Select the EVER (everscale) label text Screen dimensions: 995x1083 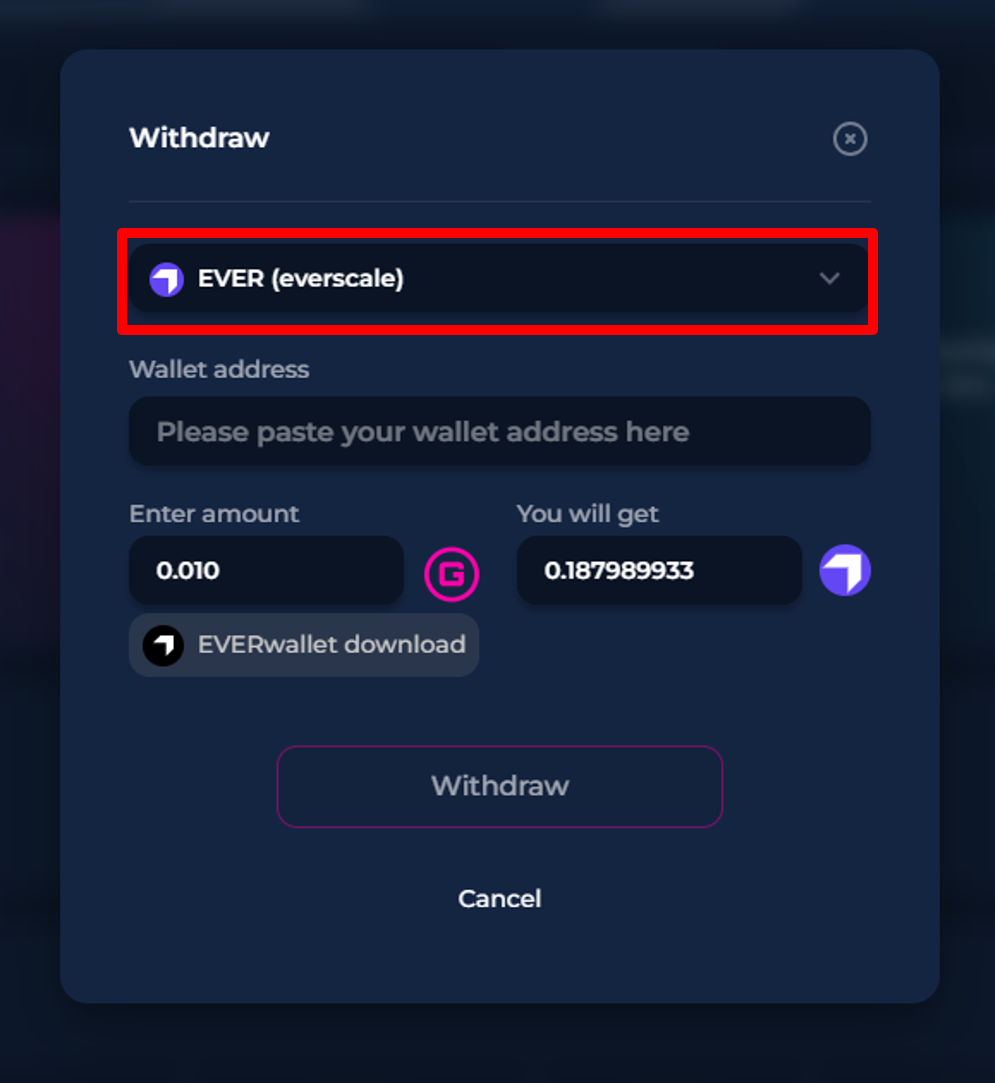300,278
